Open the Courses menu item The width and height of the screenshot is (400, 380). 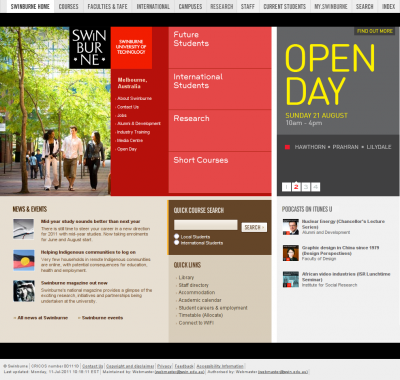[68, 6]
